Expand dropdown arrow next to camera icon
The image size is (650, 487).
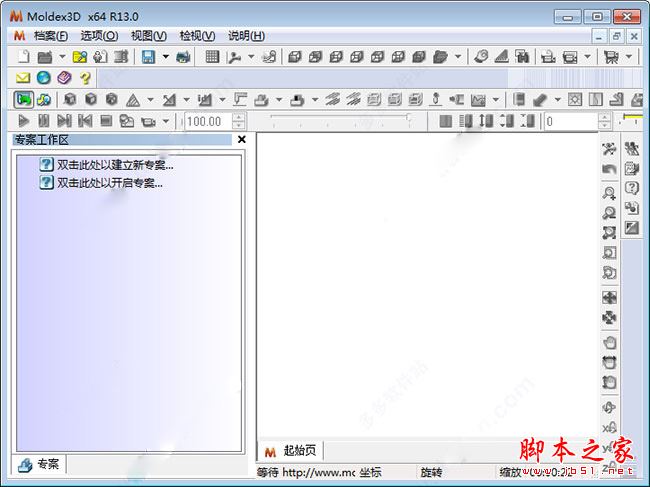click(x=166, y=121)
